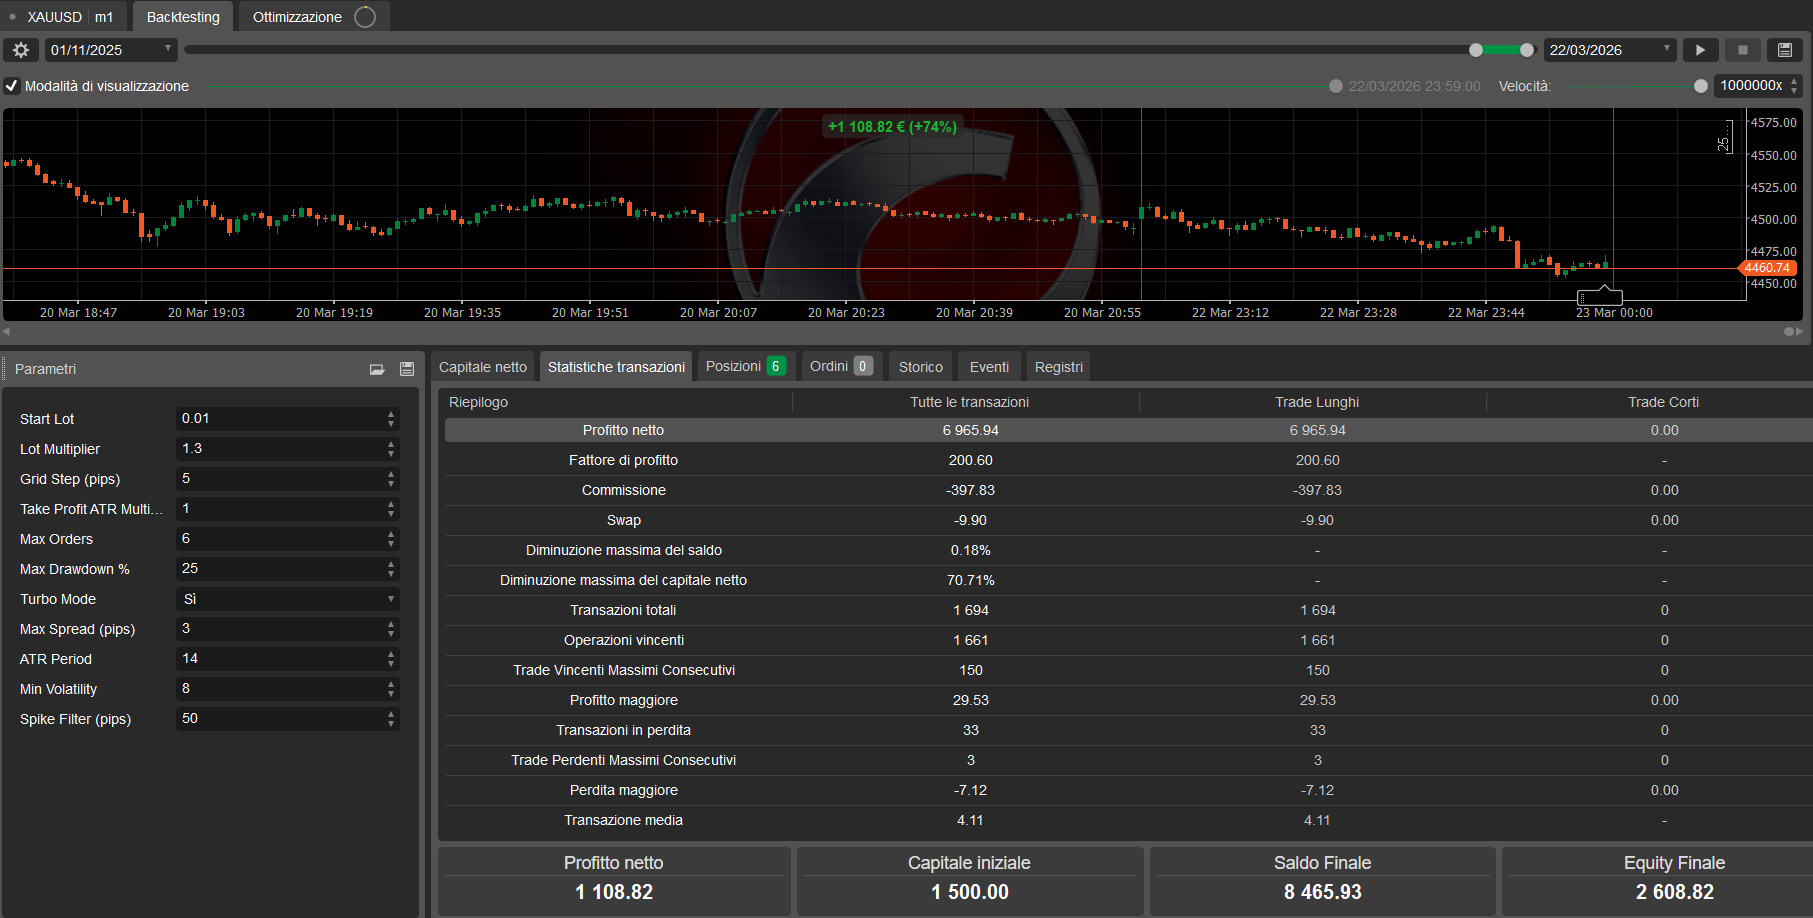Expand the Turbo Mode dropdown

tap(390, 599)
